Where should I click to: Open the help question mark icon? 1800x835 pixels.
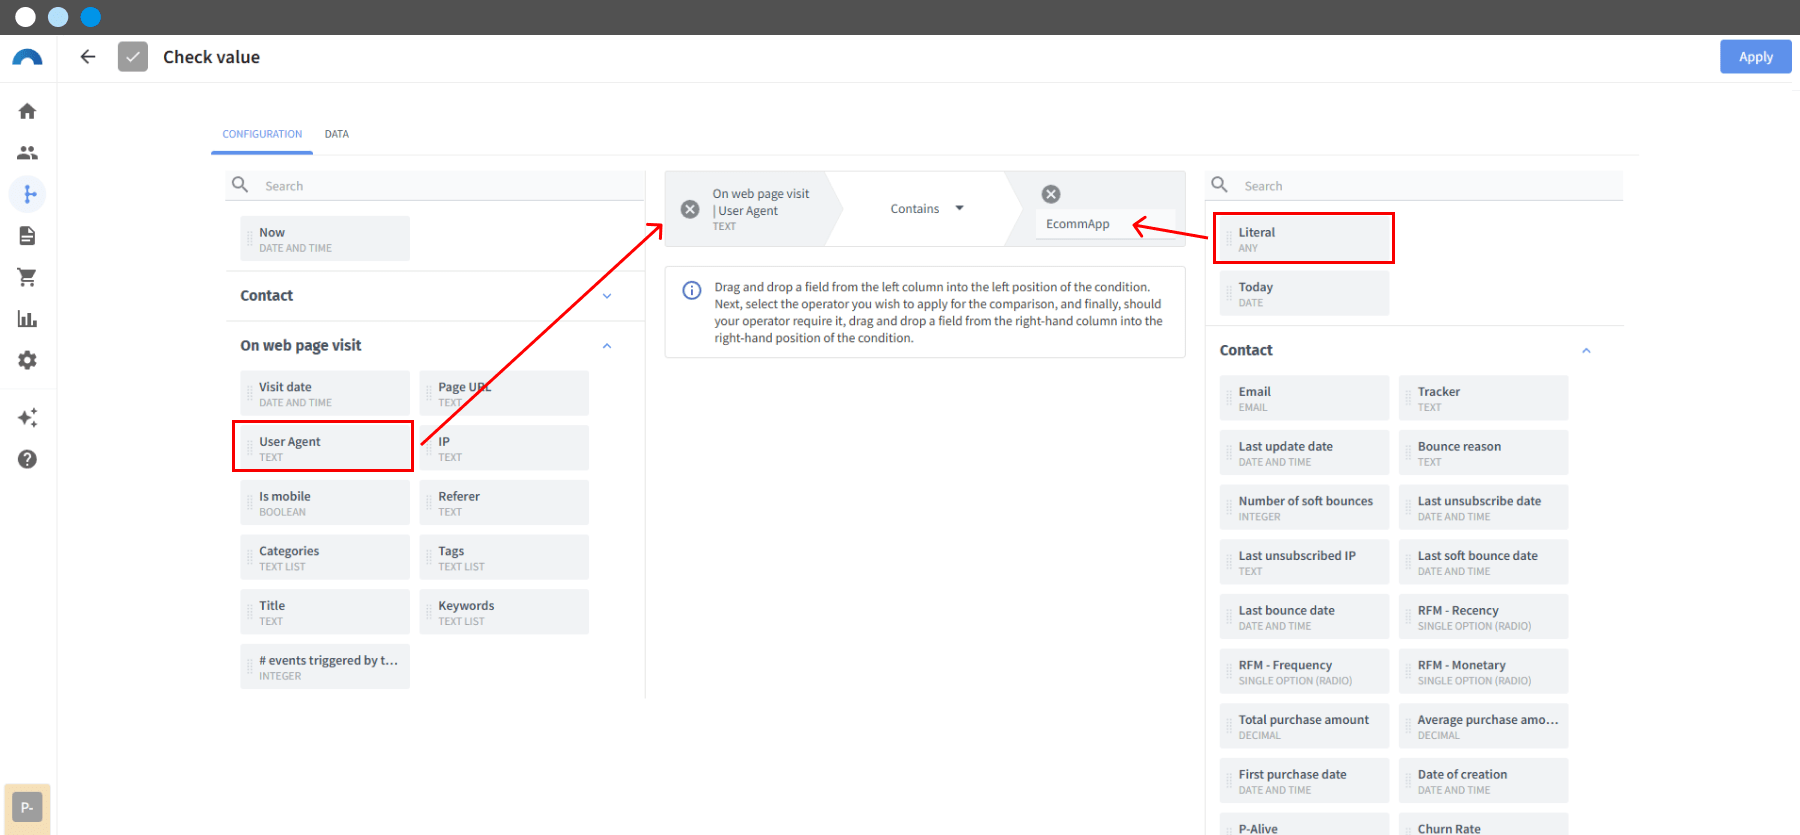[27, 459]
